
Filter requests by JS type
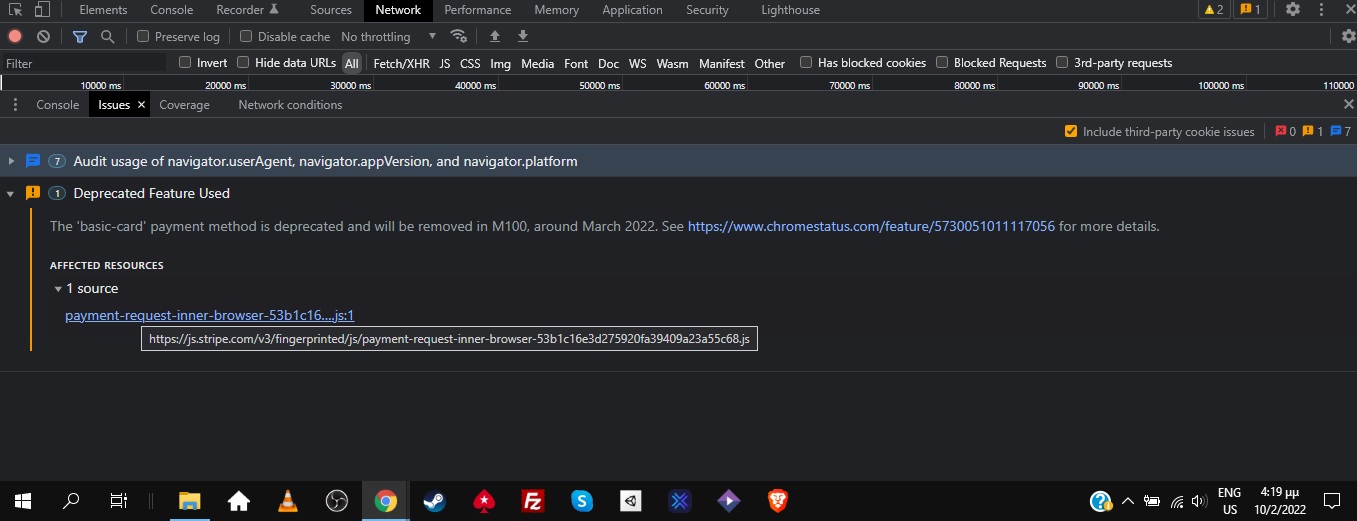[x=445, y=63]
